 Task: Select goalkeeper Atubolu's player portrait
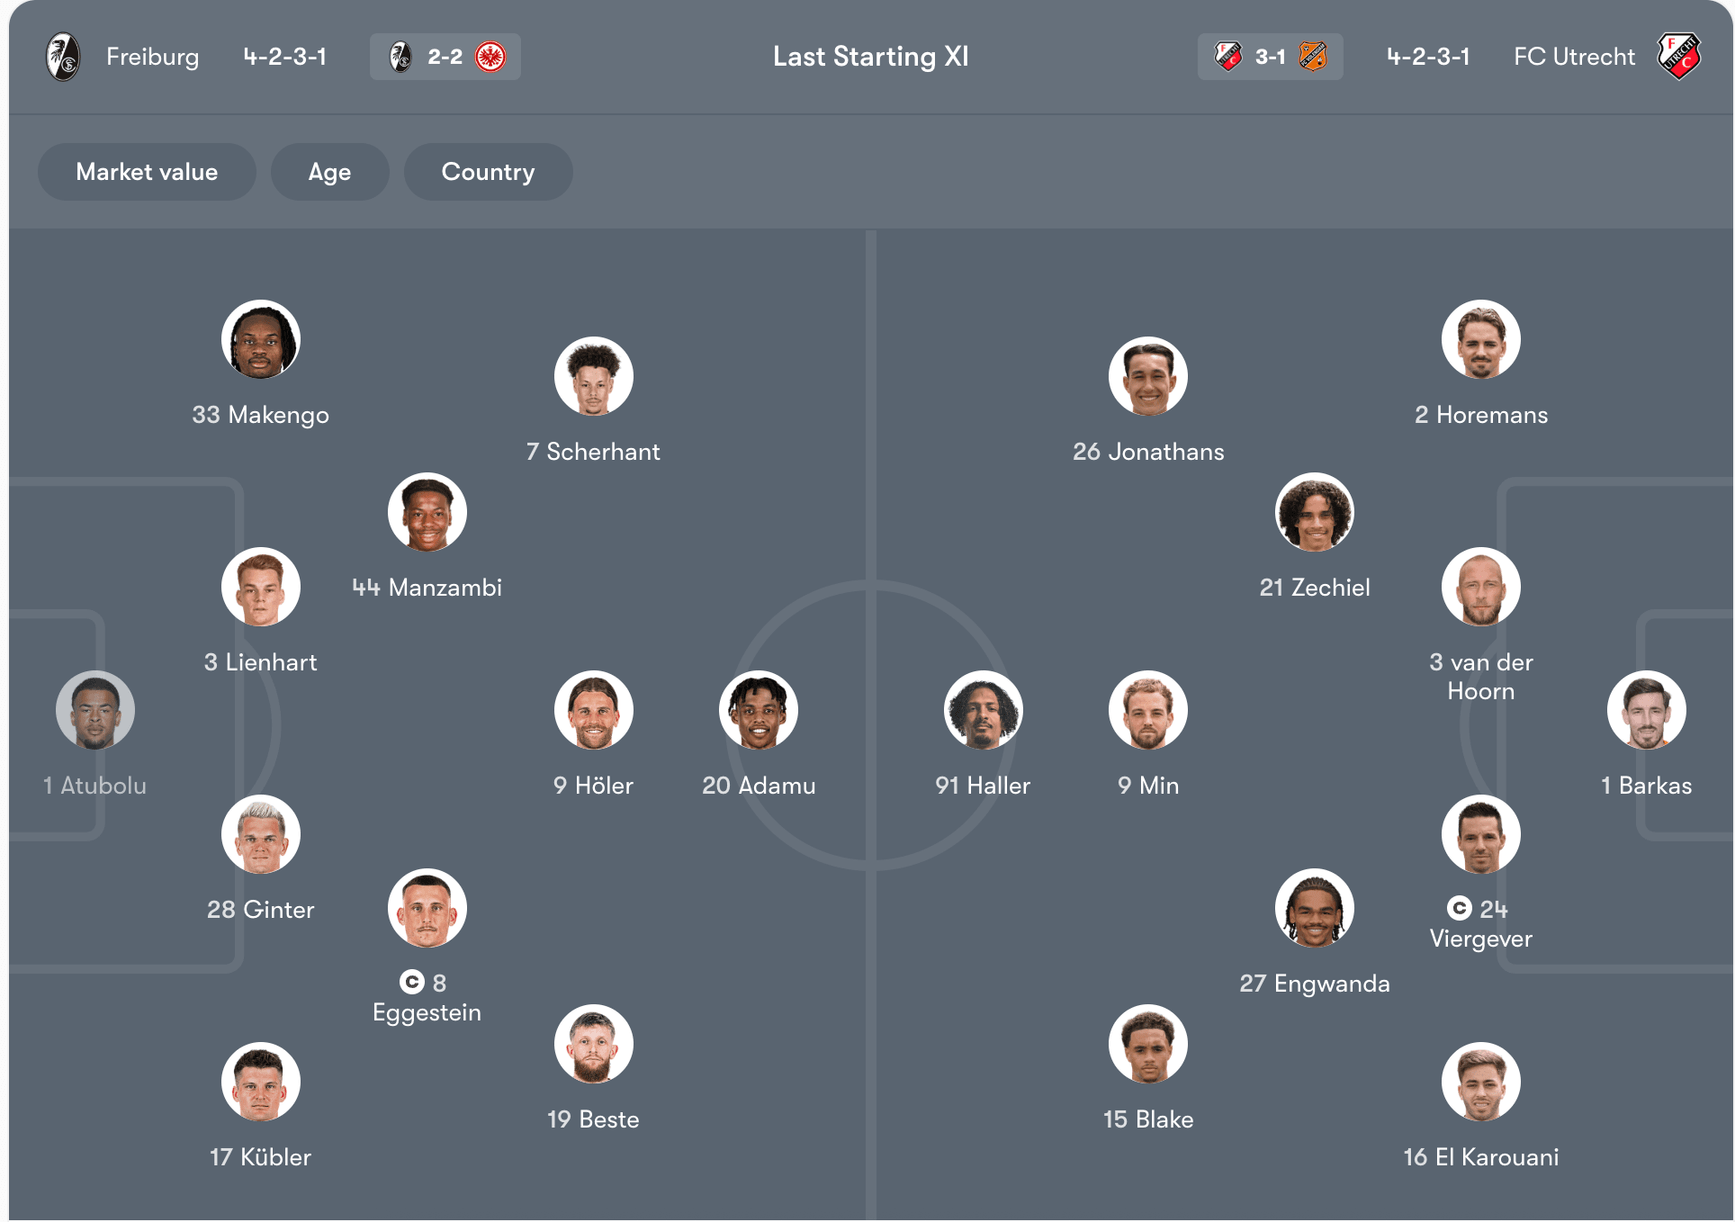pyautogui.click(x=94, y=709)
